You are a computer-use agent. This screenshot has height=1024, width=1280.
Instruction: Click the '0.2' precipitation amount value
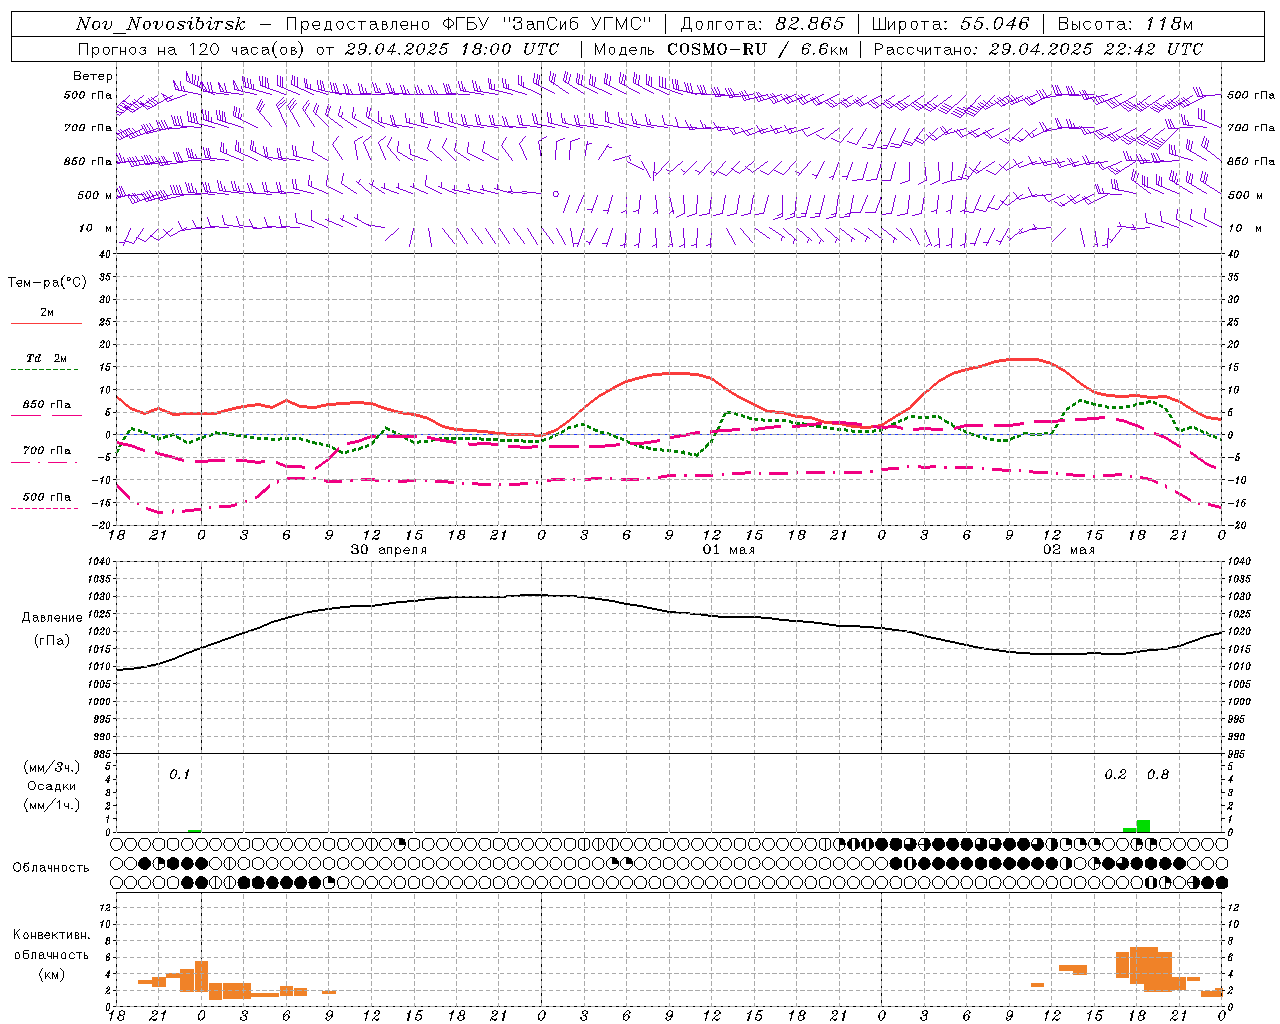[x=1115, y=775]
